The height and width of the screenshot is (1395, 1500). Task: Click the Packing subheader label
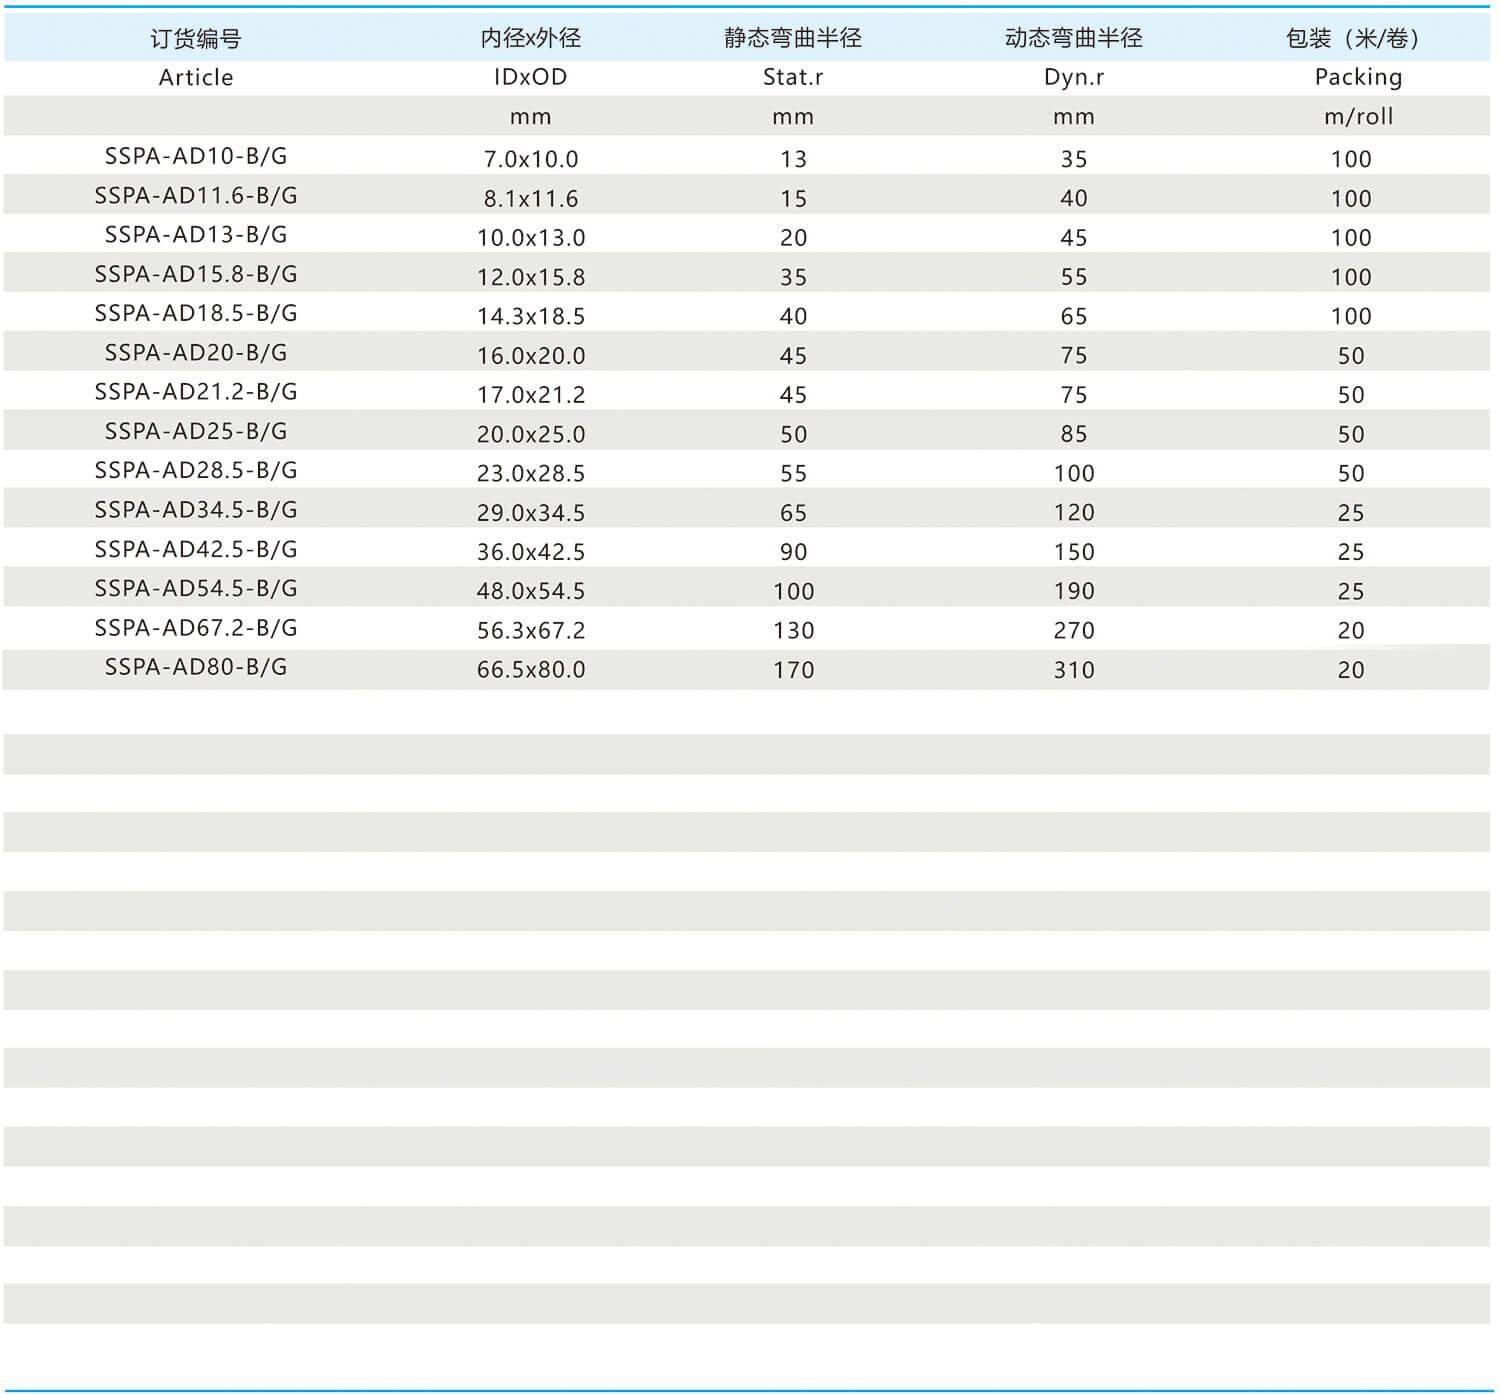(x=1357, y=77)
